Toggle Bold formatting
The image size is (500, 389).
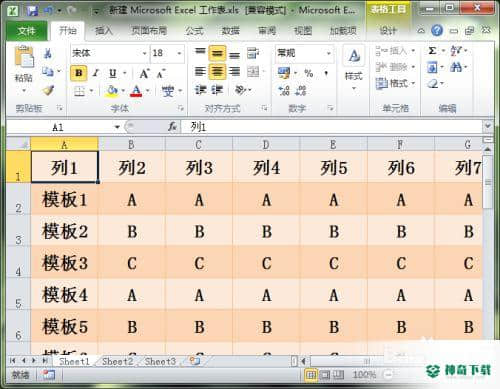79,73
